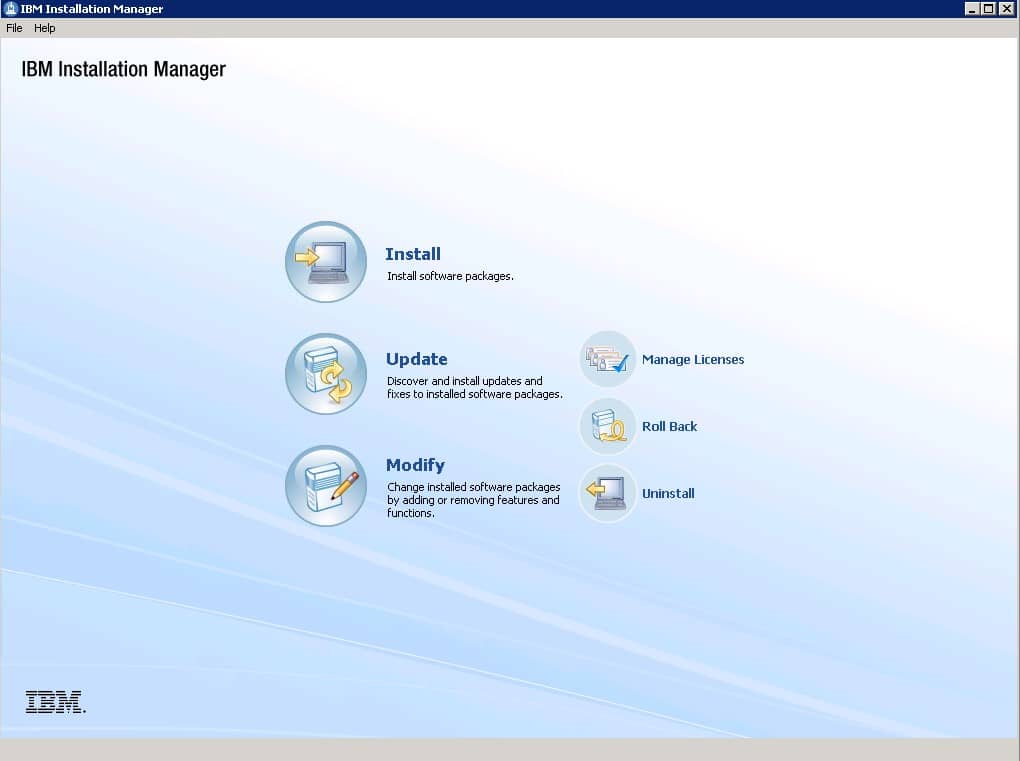Open the Help menu
Image resolution: width=1020 pixels, height=761 pixels.
(44, 28)
